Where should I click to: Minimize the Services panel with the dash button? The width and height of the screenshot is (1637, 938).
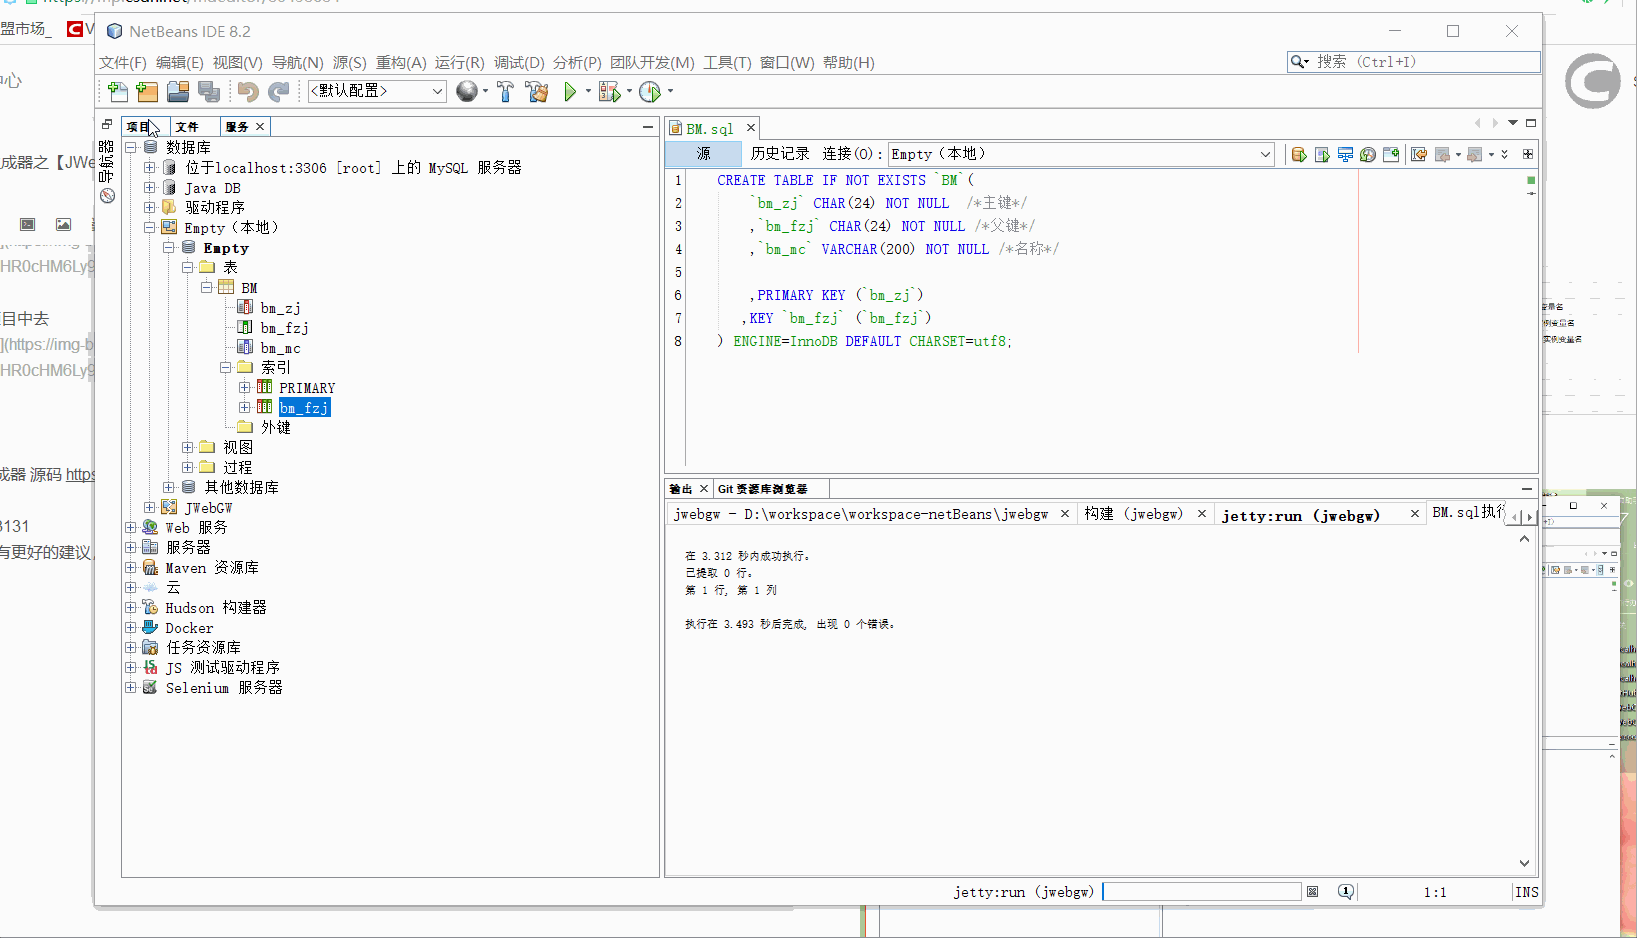point(648,126)
